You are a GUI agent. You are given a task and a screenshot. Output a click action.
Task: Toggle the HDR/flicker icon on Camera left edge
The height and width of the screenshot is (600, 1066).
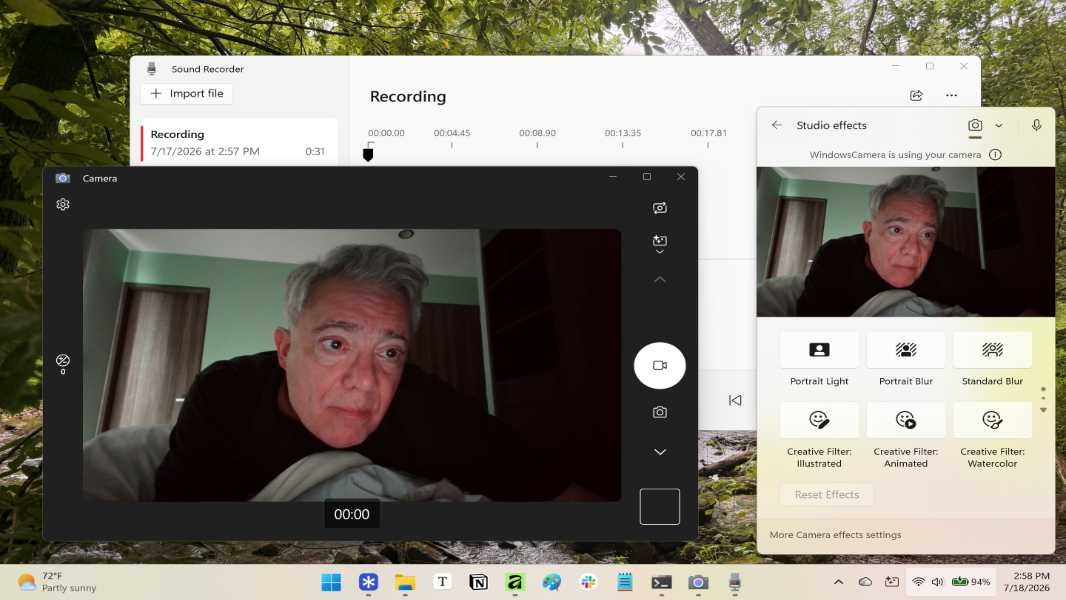click(x=63, y=363)
